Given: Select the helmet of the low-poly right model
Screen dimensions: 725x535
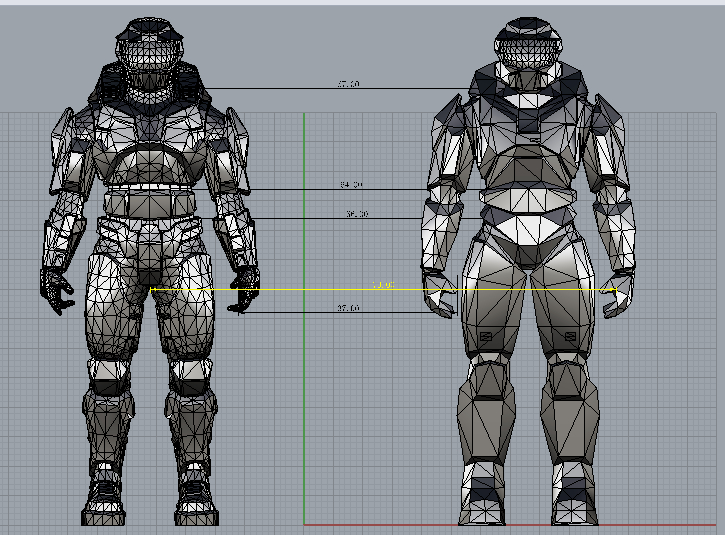Looking at the screenshot, I should coord(528,43).
